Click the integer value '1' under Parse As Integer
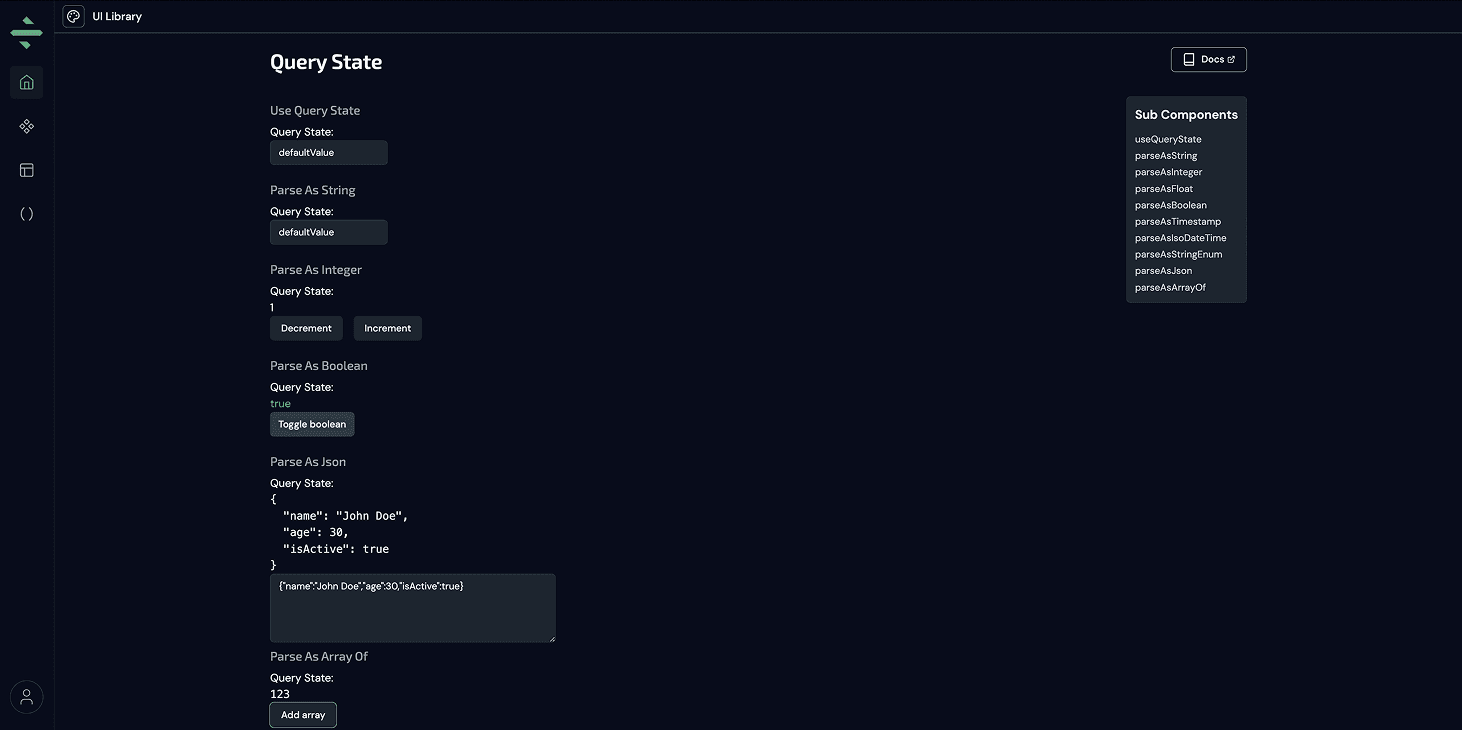Viewport: 1462px width, 730px height. [x=272, y=308]
